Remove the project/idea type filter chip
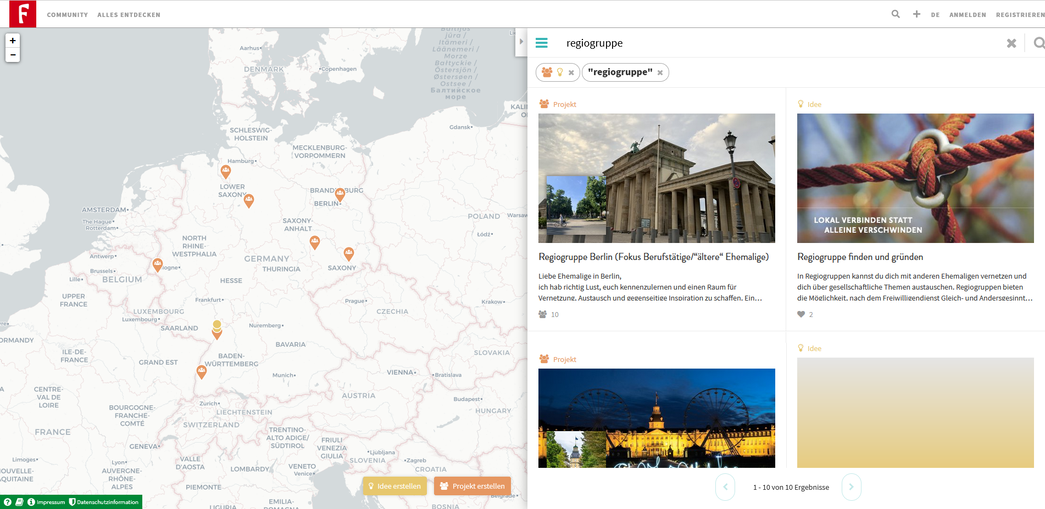 pos(571,73)
